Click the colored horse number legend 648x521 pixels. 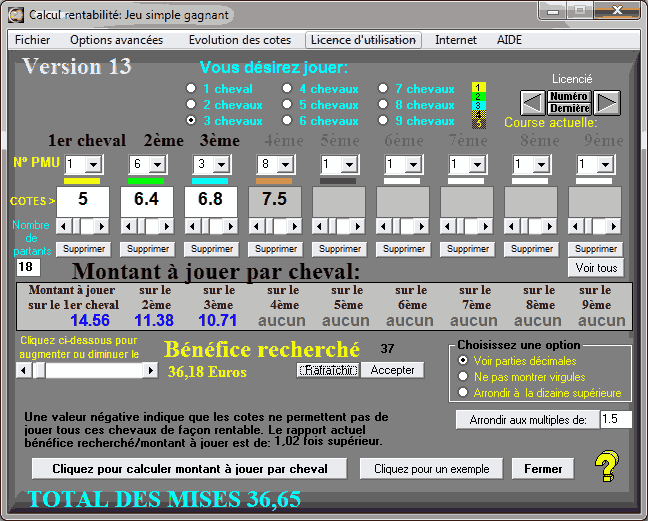pyautogui.click(x=479, y=105)
